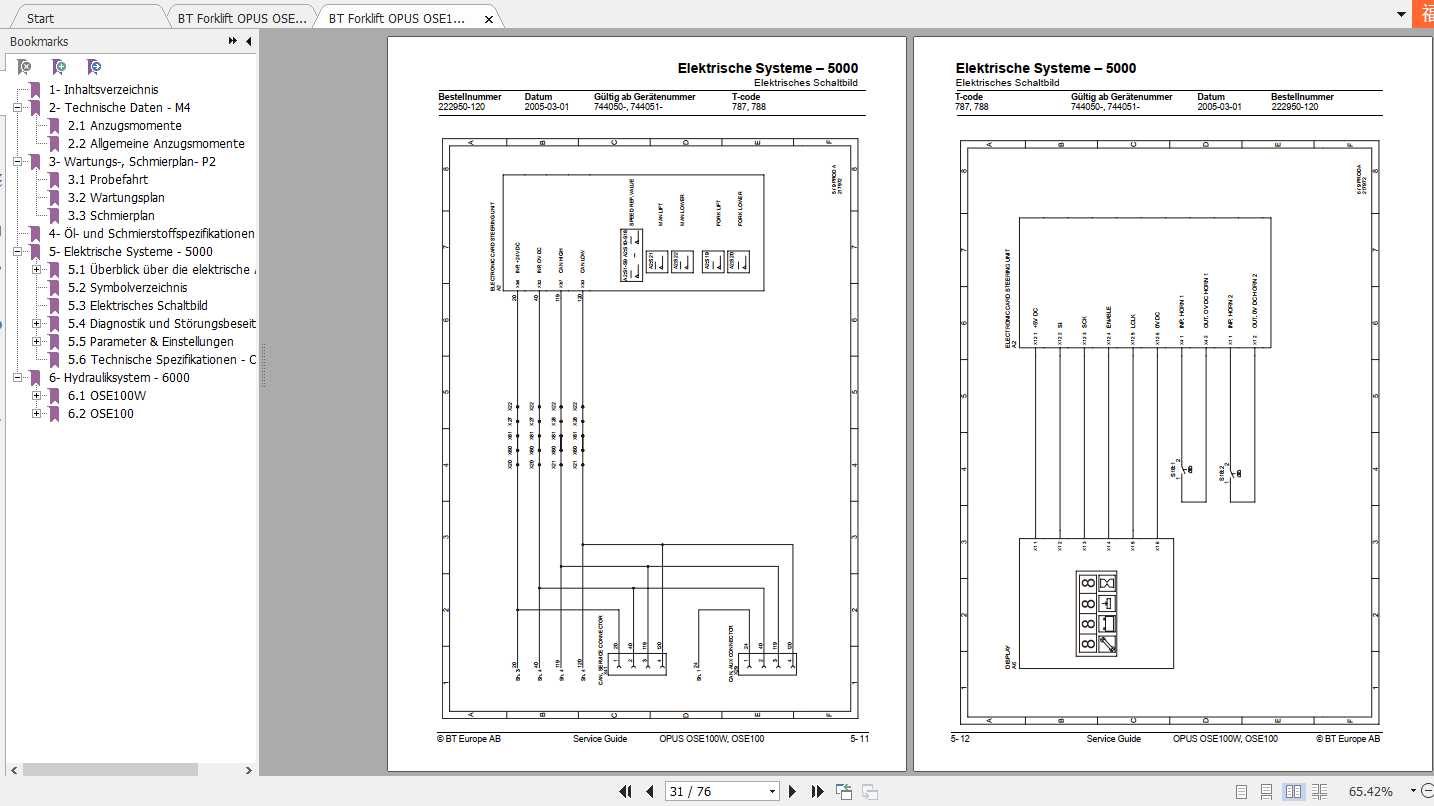The height and width of the screenshot is (806, 1434).
Task: Expand the current bookmark icon
Action: coord(95,66)
